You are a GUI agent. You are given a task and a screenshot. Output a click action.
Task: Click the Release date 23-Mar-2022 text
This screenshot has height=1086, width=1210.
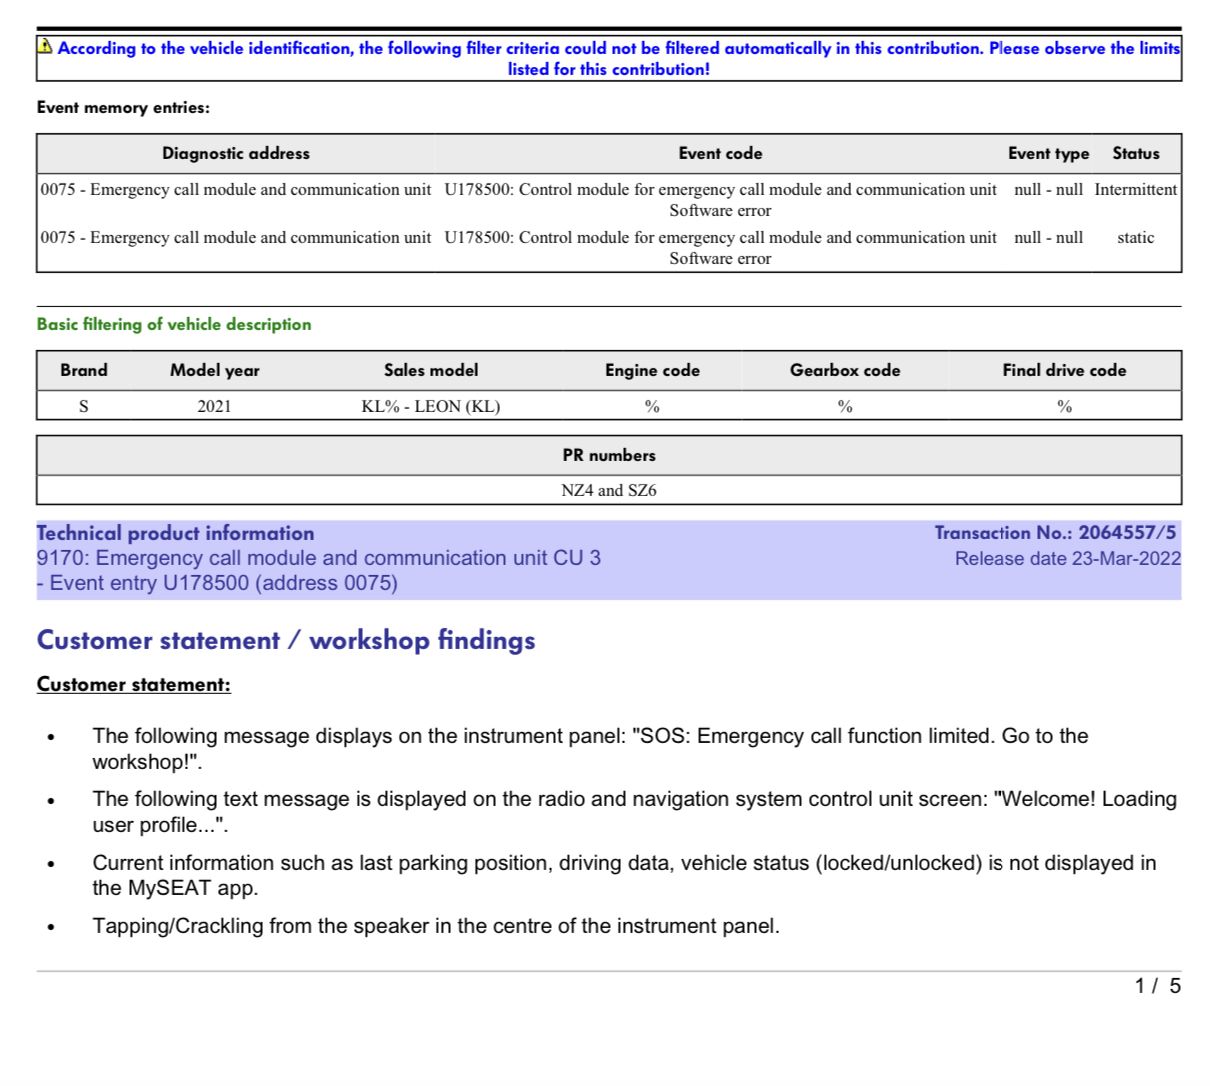[1067, 558]
